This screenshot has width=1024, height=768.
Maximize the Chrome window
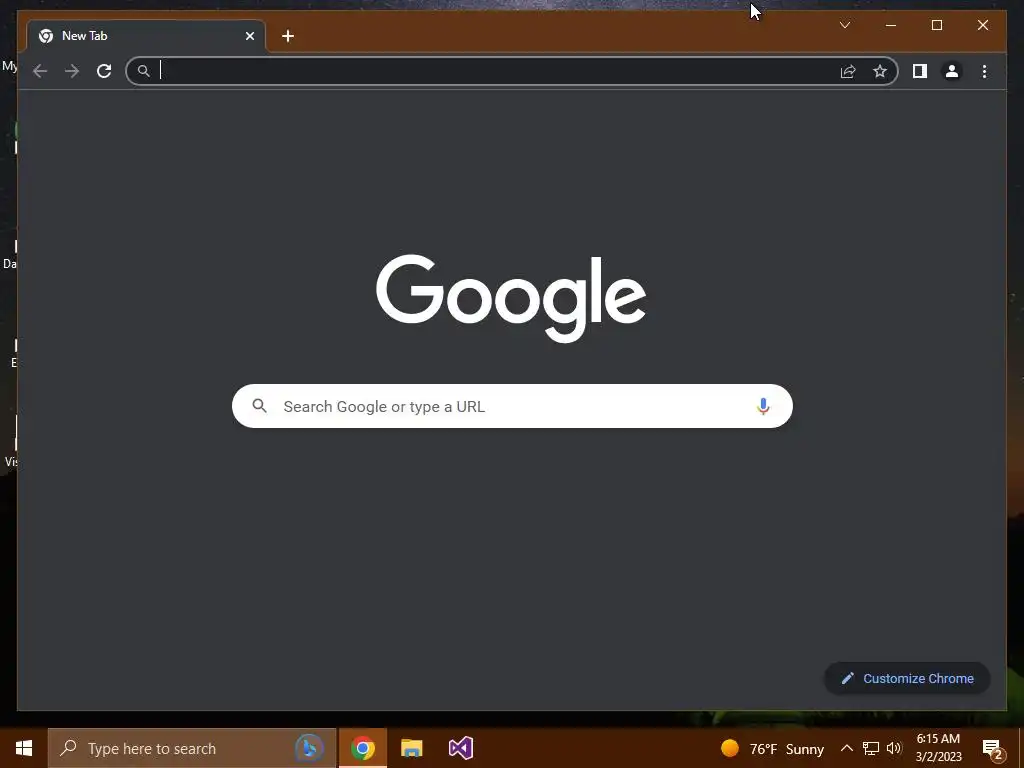(x=936, y=25)
